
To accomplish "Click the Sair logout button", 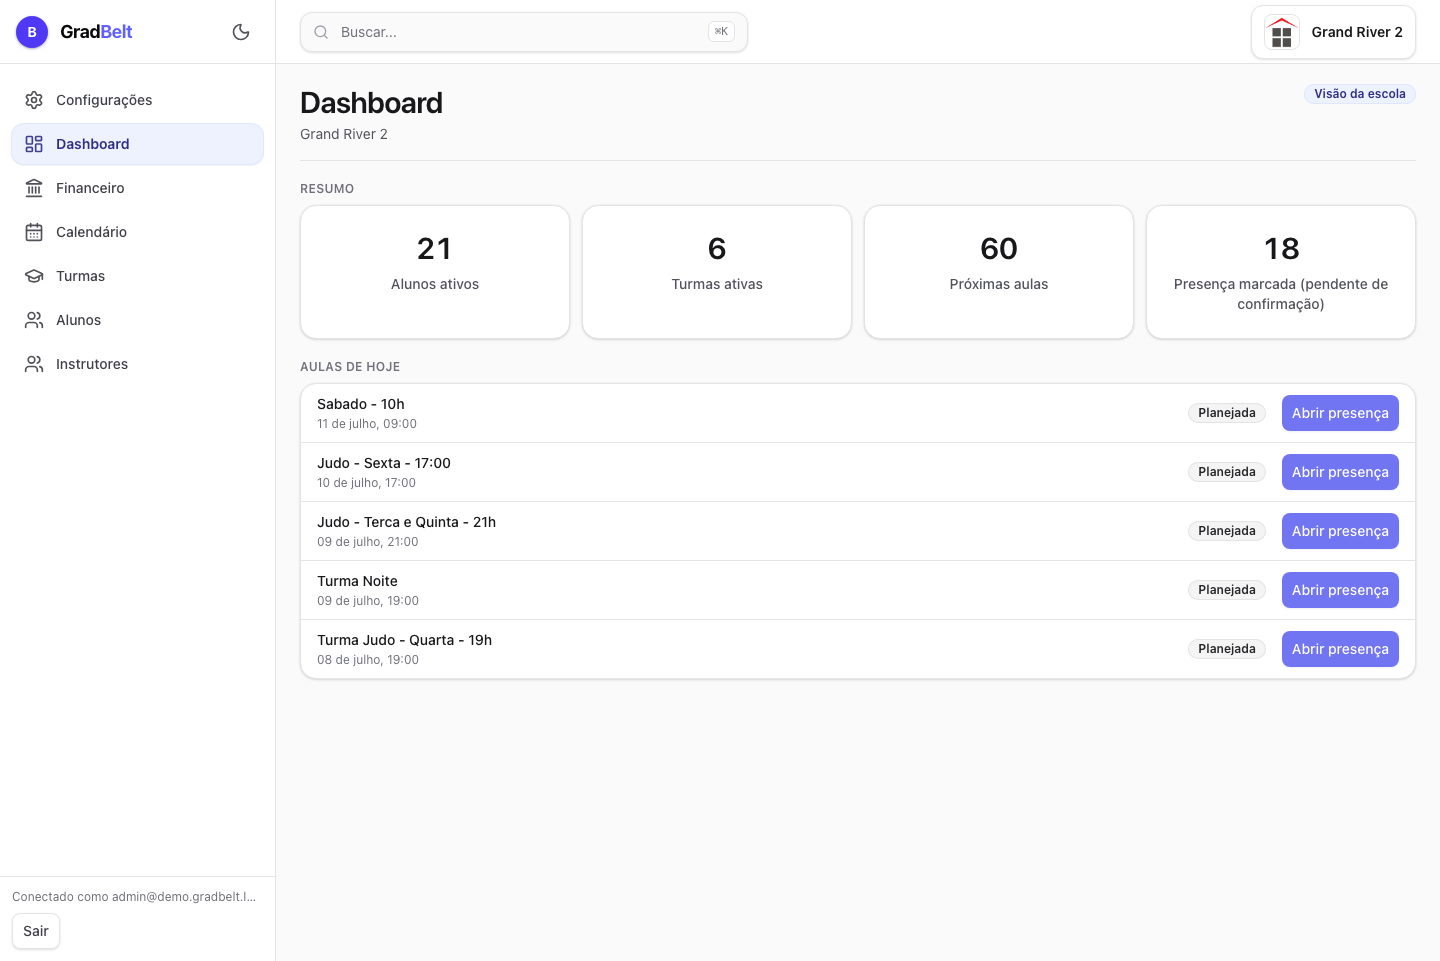I will pos(36,931).
